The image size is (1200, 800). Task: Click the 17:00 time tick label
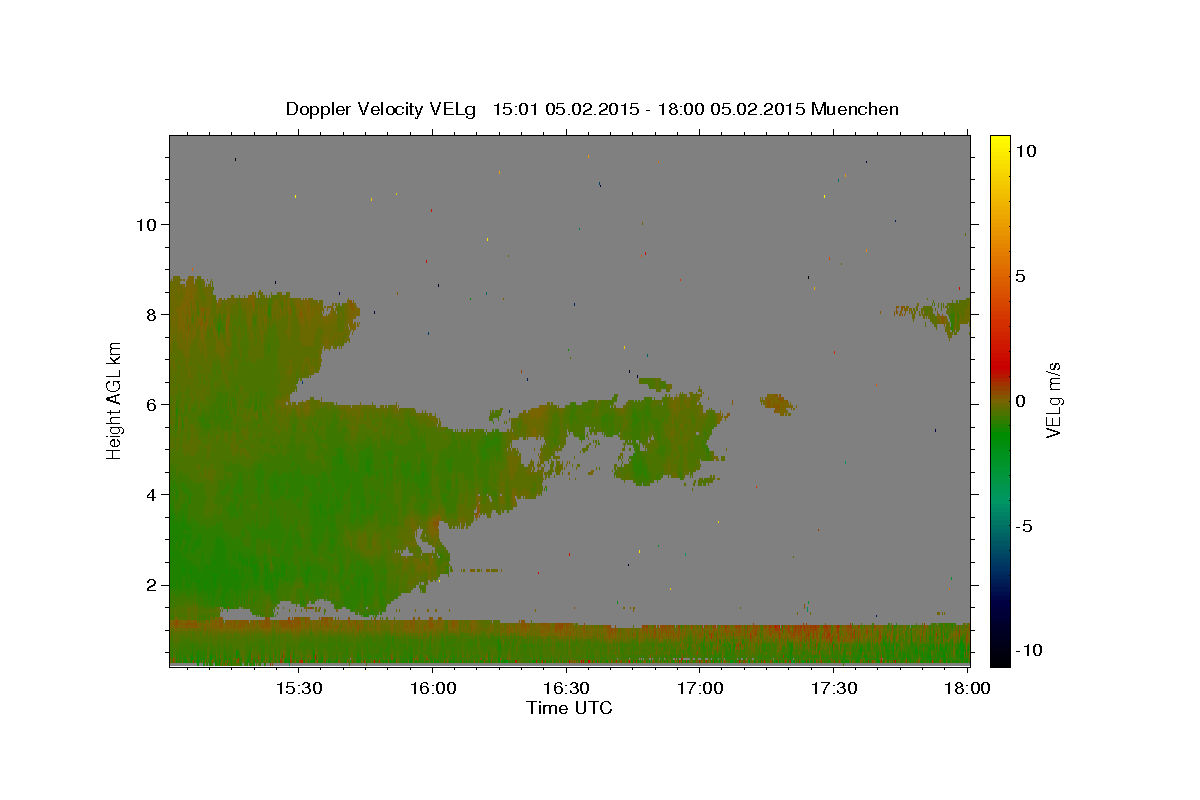click(x=700, y=688)
